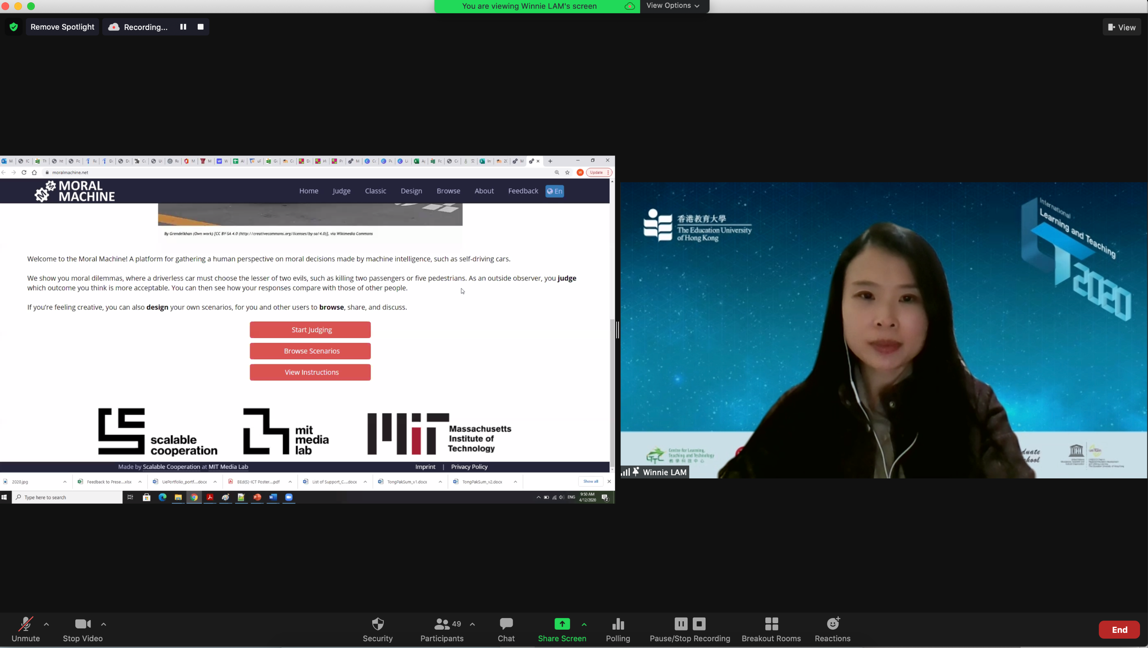This screenshot has height=648, width=1148.
Task: Click the Windows Start button in shared screen
Action: point(4,497)
